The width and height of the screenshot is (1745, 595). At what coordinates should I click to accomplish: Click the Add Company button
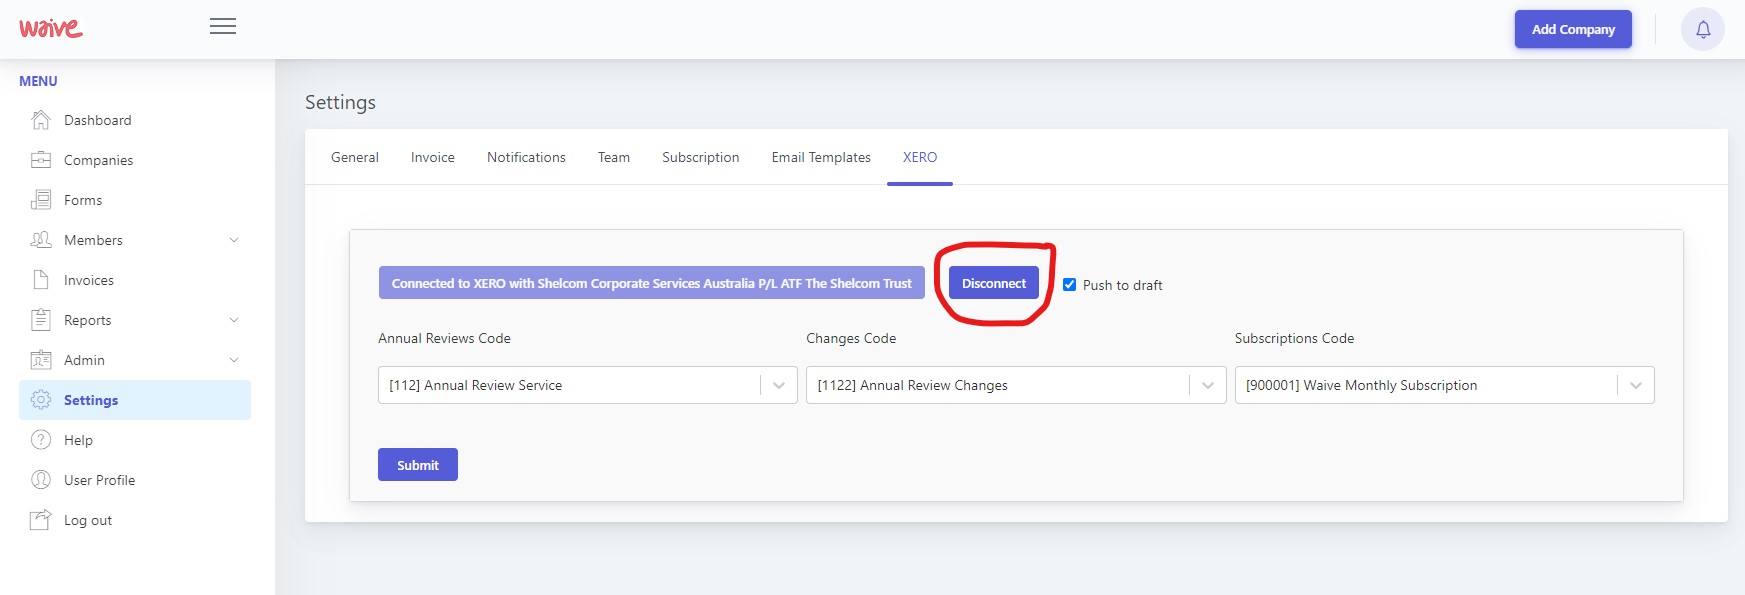[1573, 29]
